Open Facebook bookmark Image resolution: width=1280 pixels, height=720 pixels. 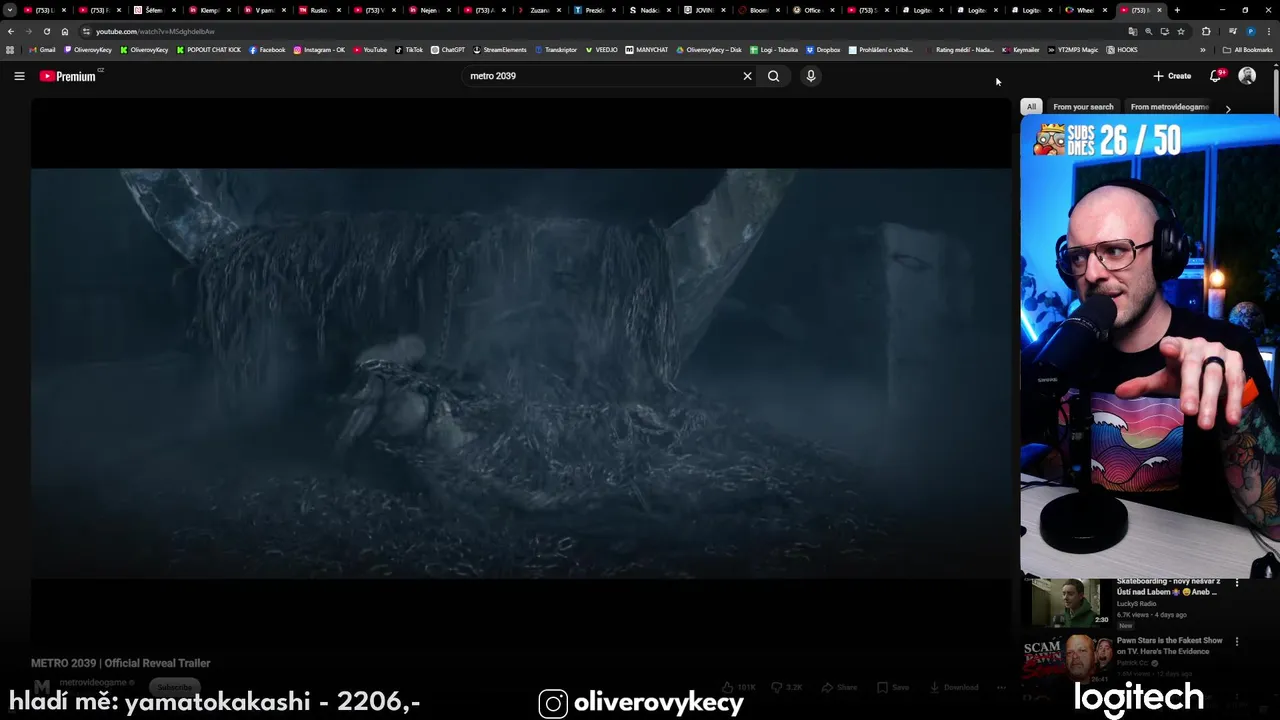[x=267, y=49]
